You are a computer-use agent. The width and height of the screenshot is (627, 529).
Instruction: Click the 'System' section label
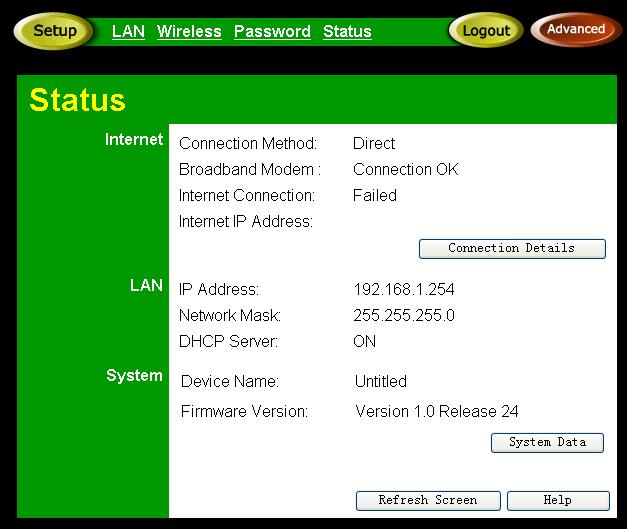[x=134, y=375]
